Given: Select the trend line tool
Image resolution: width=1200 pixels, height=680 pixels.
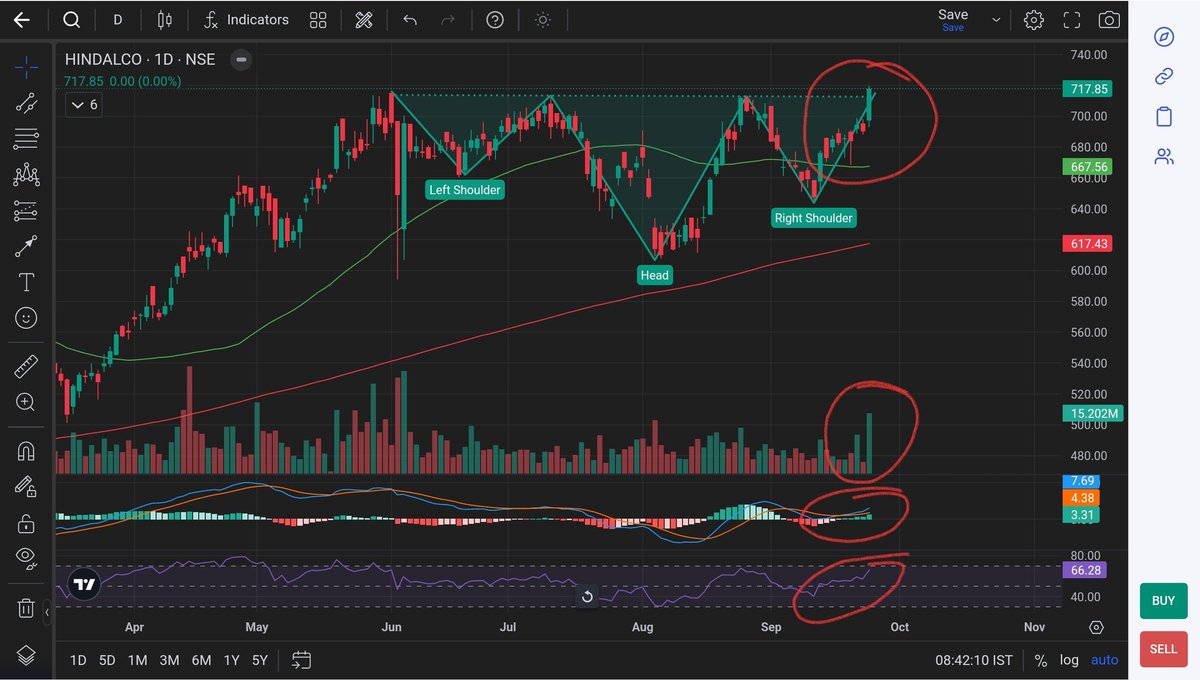Looking at the screenshot, I should click(26, 102).
